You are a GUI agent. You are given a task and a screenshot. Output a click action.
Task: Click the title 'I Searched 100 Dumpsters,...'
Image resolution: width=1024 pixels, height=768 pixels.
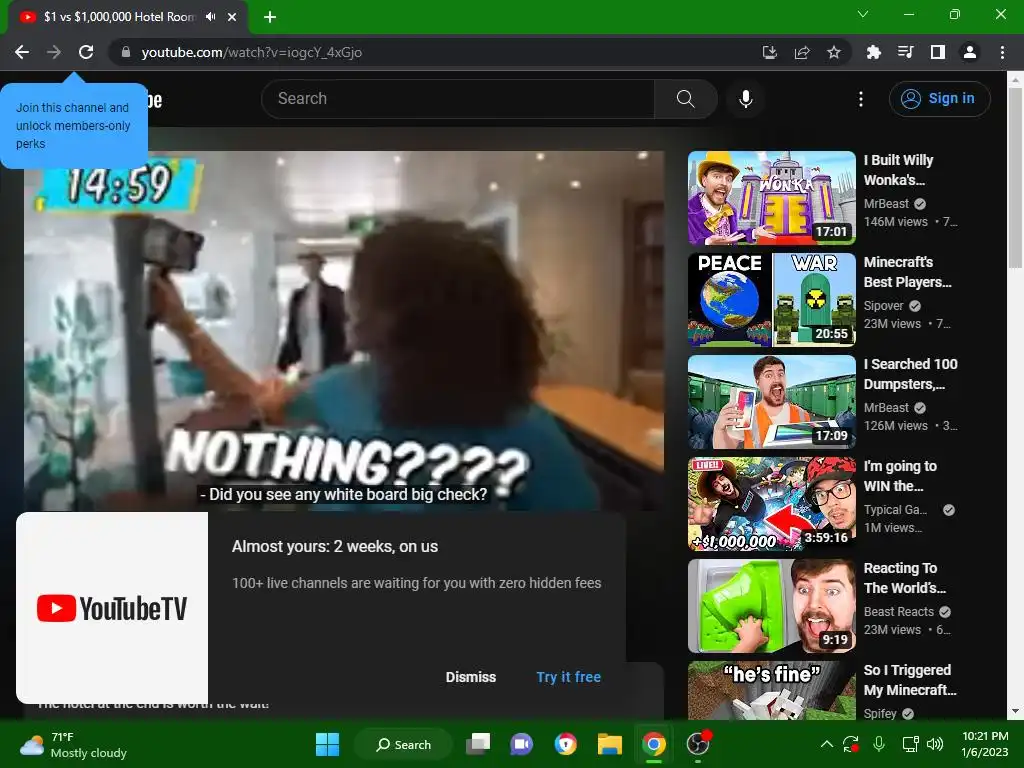910,374
